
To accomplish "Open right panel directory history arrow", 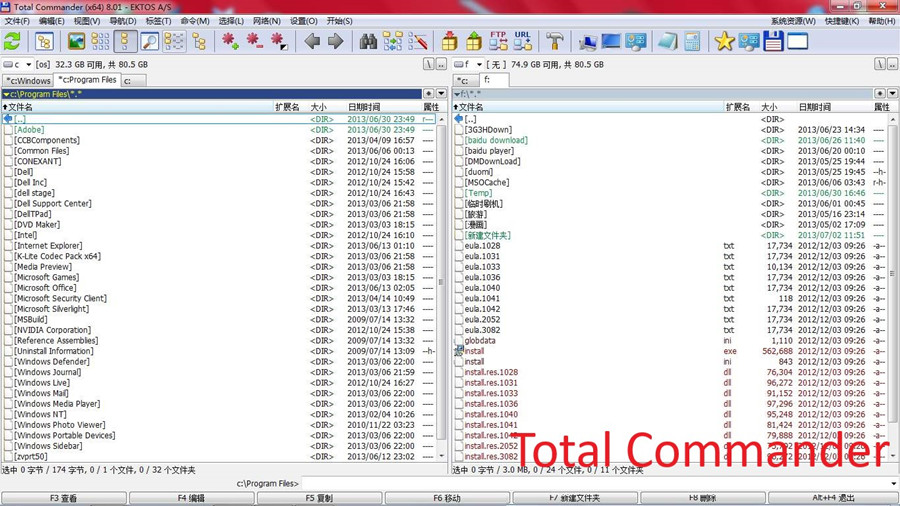I will click(x=893, y=94).
